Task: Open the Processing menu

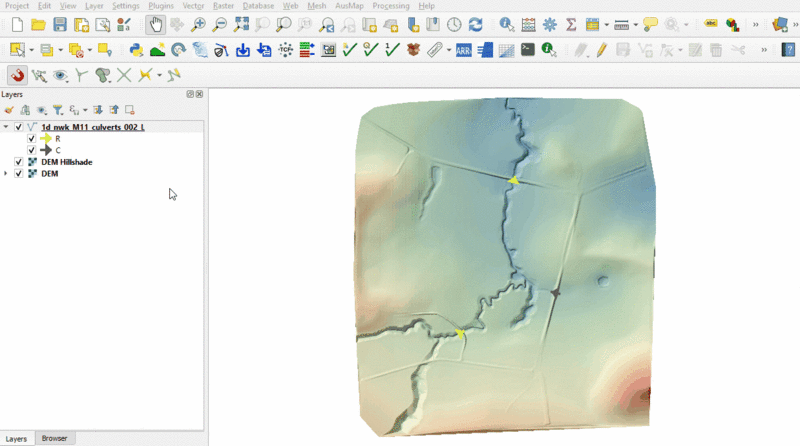Action: coord(390,6)
